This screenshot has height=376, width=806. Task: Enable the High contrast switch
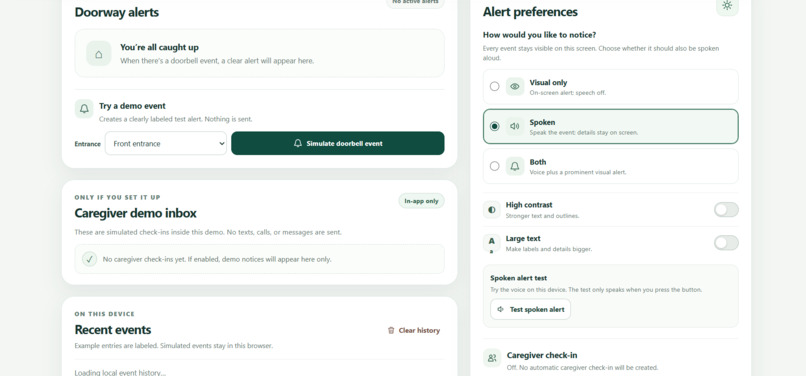coord(726,209)
